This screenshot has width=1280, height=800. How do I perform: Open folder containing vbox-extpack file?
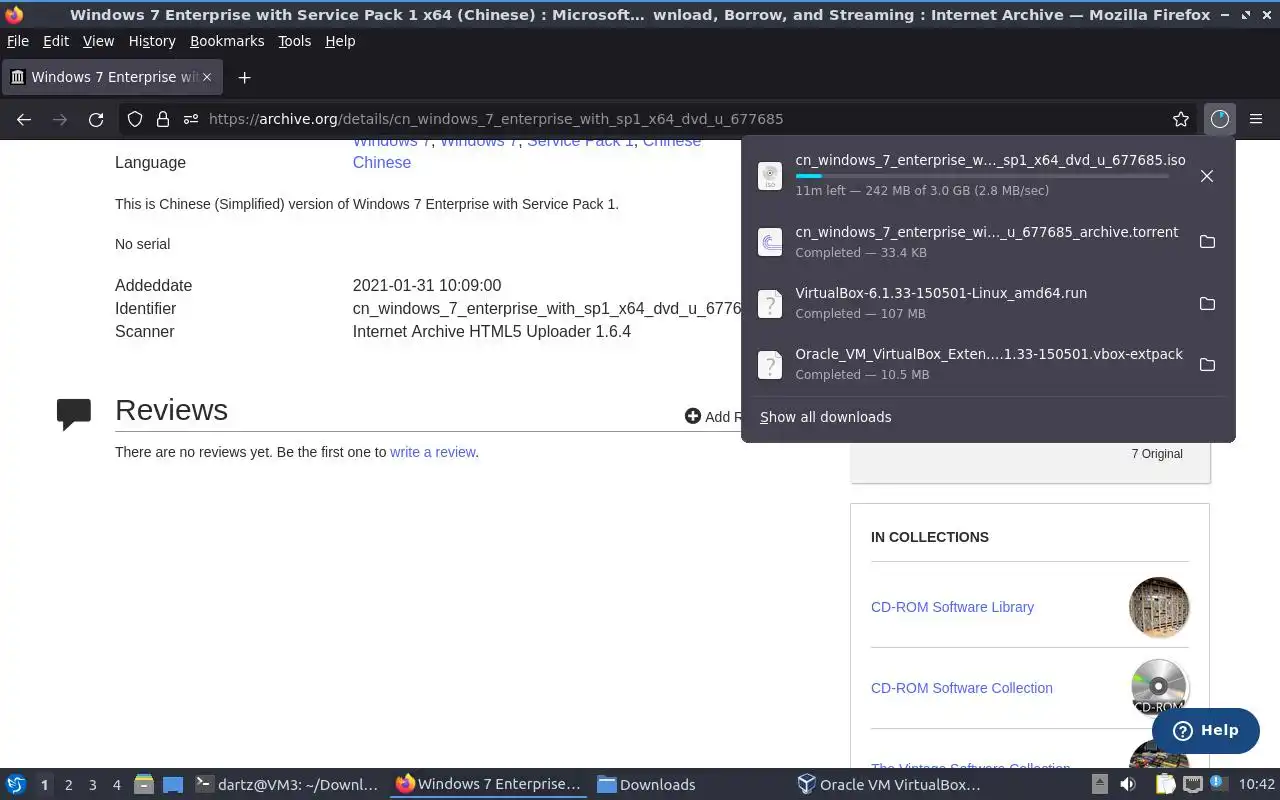(1207, 364)
